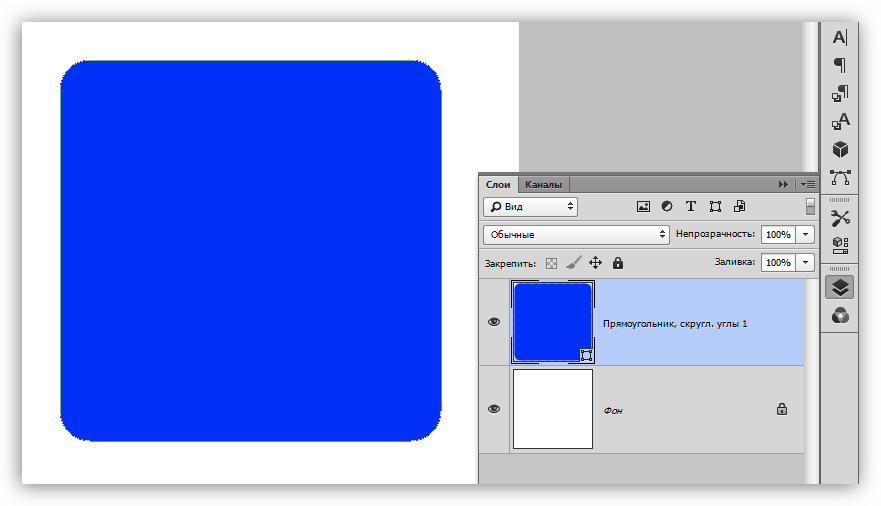Click the Заливка fill percentage field
Viewport: 881px width, 506px height.
coord(777,263)
